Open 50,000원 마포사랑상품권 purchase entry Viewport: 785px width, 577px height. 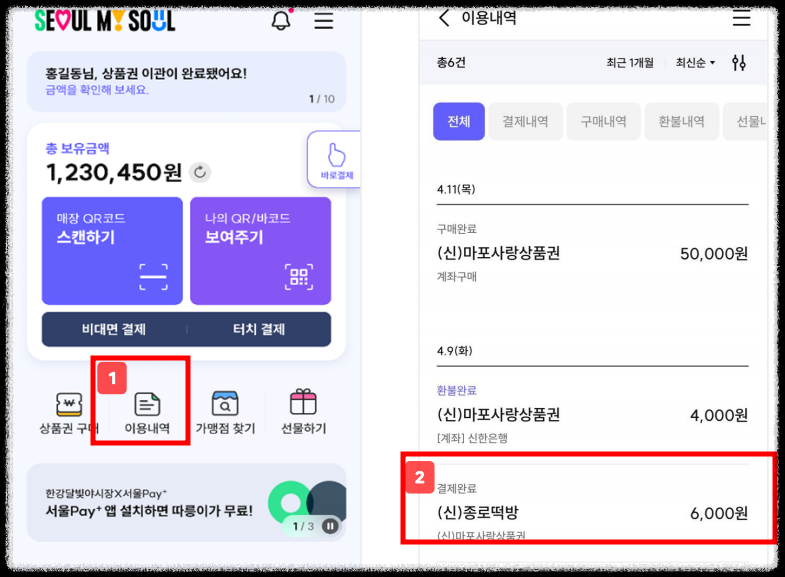click(x=592, y=253)
